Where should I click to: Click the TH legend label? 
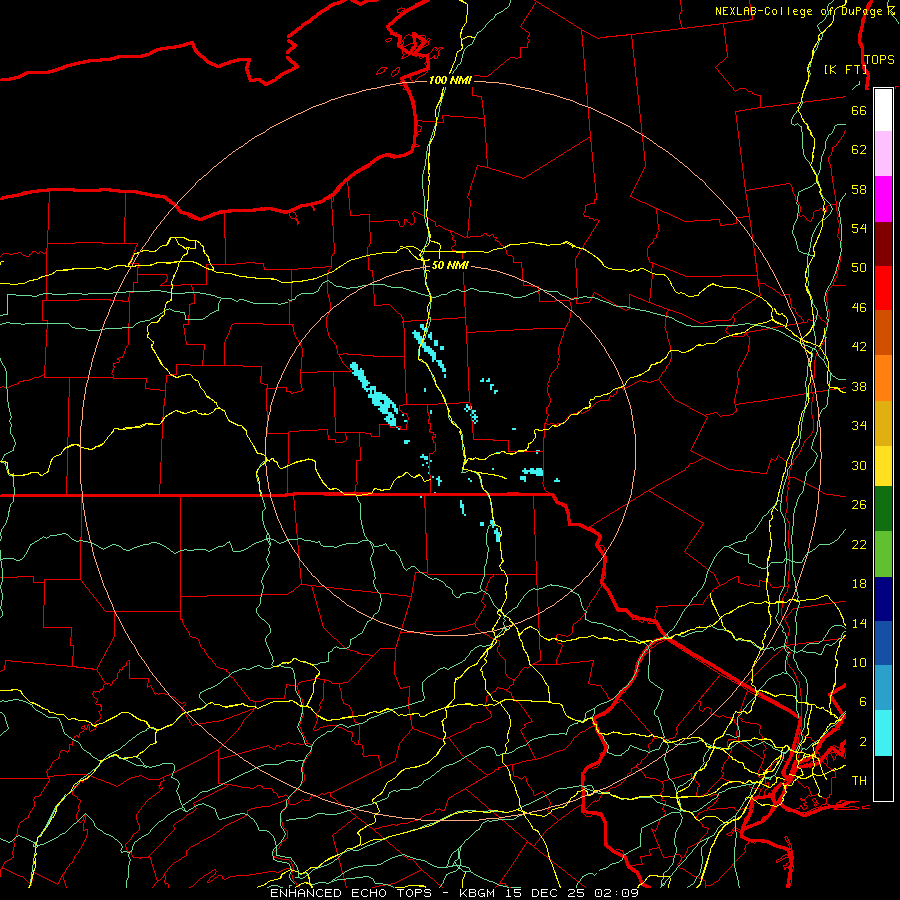click(859, 781)
